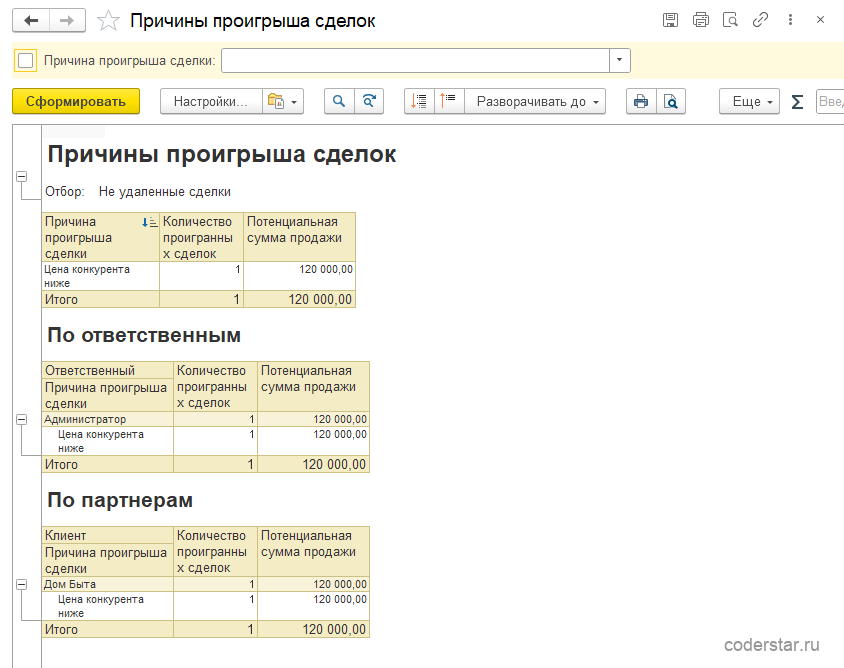Select the Клиент column header
The width and height of the screenshot is (844, 668).
[108, 536]
